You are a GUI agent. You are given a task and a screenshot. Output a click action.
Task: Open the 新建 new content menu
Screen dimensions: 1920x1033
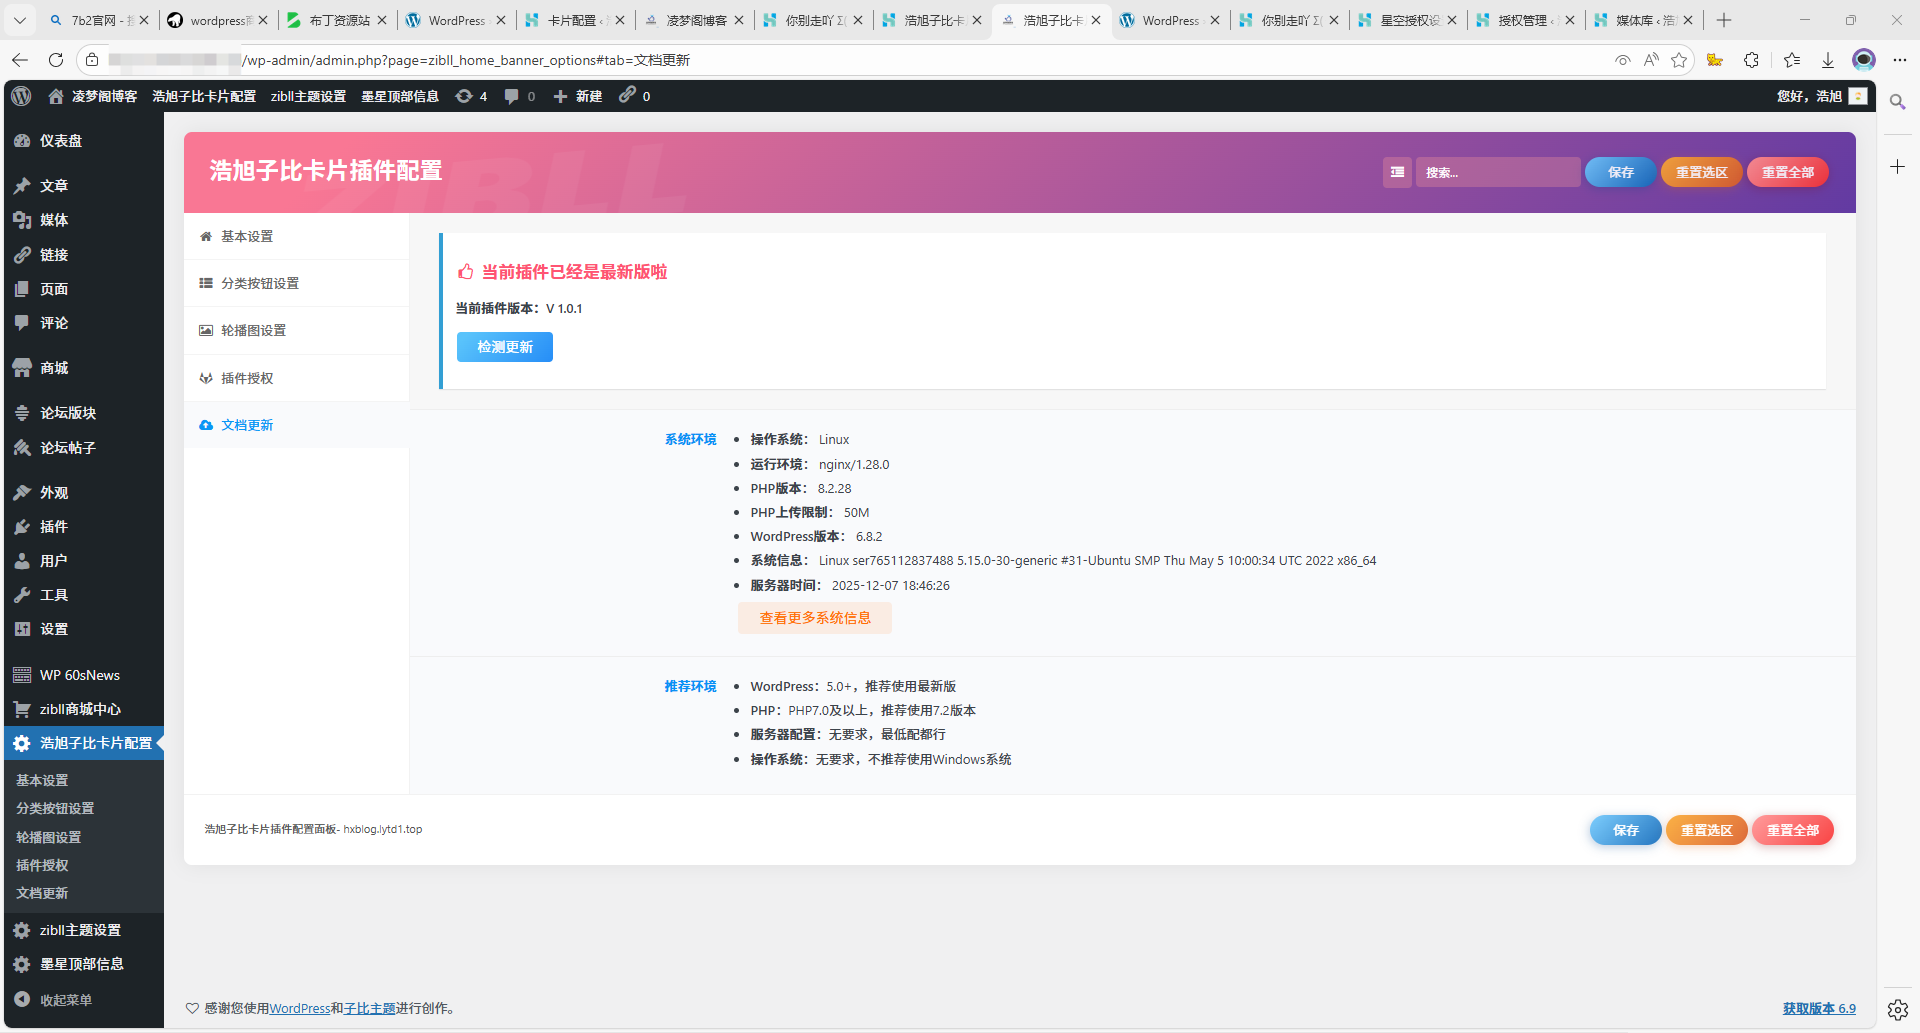(x=578, y=96)
